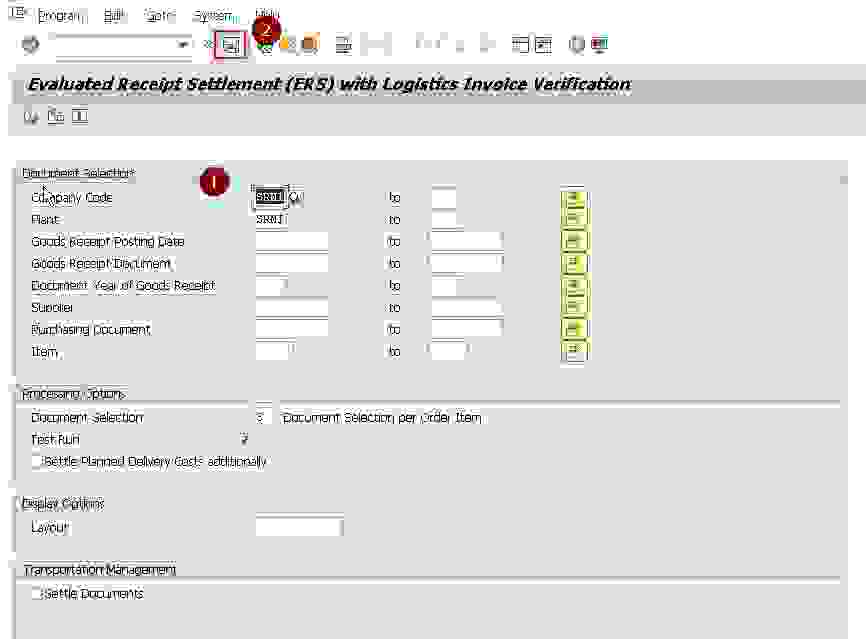Click the Get Variant icon
The image size is (866, 639).
pyautogui.click(x=55, y=117)
